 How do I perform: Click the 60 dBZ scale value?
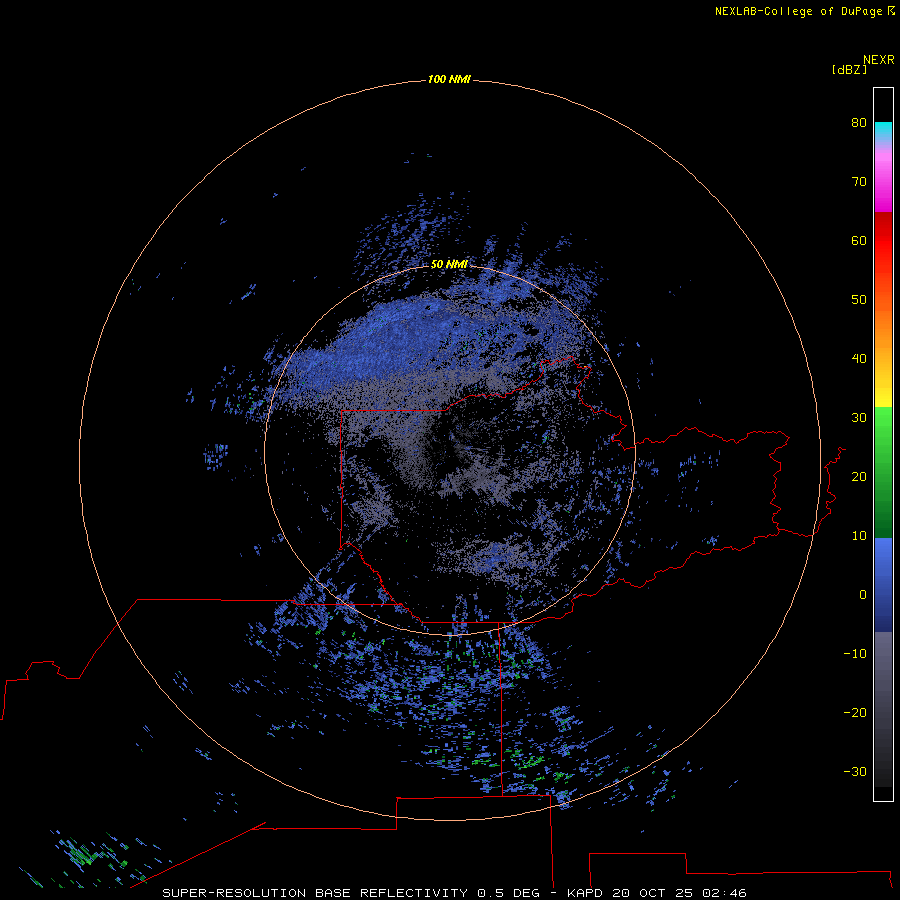(859, 240)
